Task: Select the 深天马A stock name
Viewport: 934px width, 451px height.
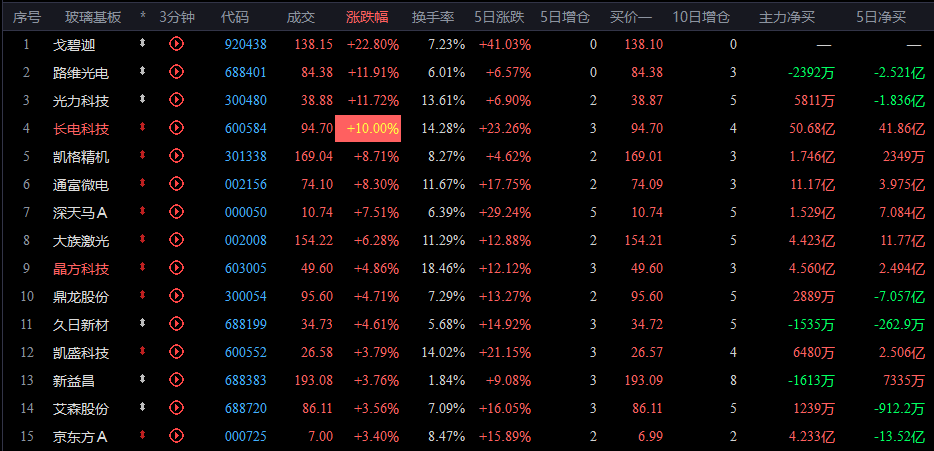Action: 80,213
